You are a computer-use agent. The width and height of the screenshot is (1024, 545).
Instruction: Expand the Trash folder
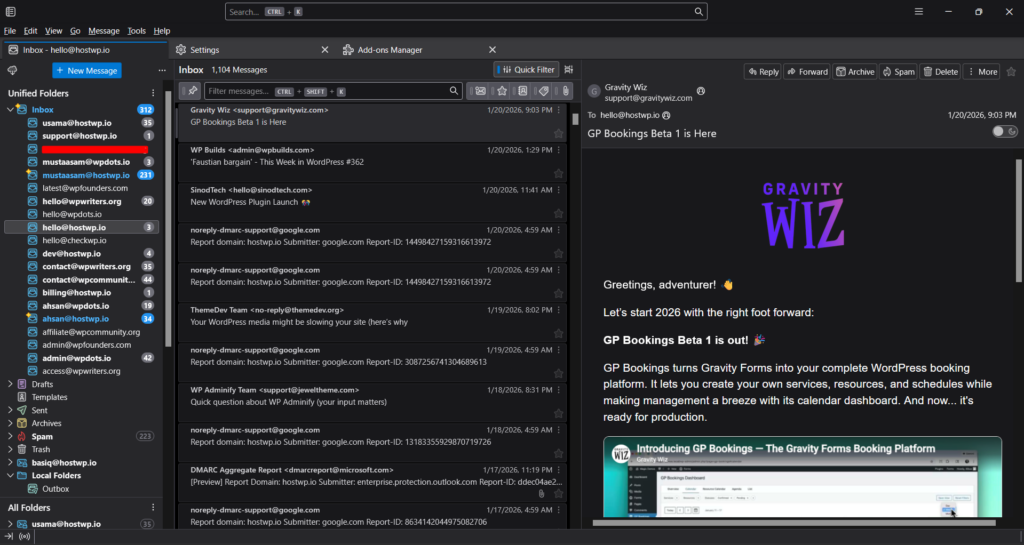(x=10, y=449)
